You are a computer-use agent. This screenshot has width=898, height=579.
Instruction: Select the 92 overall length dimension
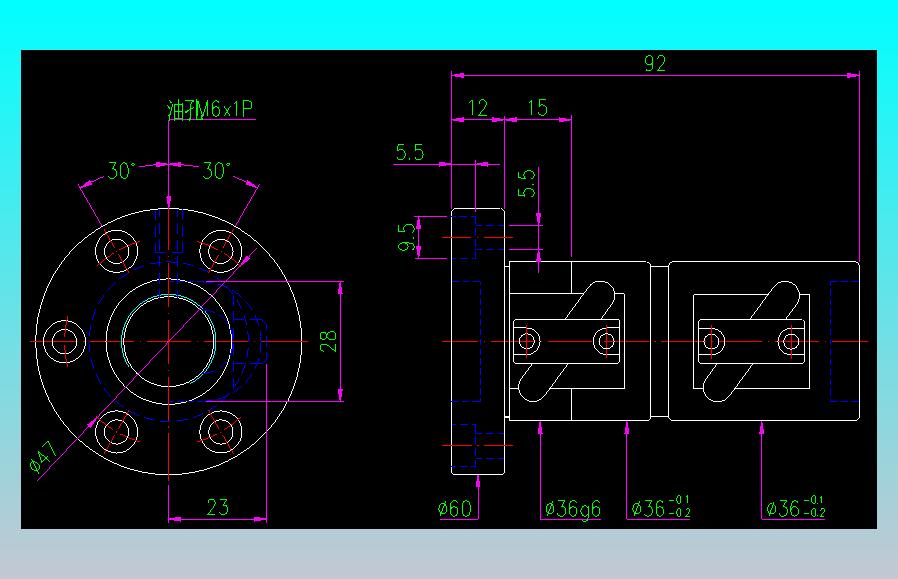tap(655, 63)
